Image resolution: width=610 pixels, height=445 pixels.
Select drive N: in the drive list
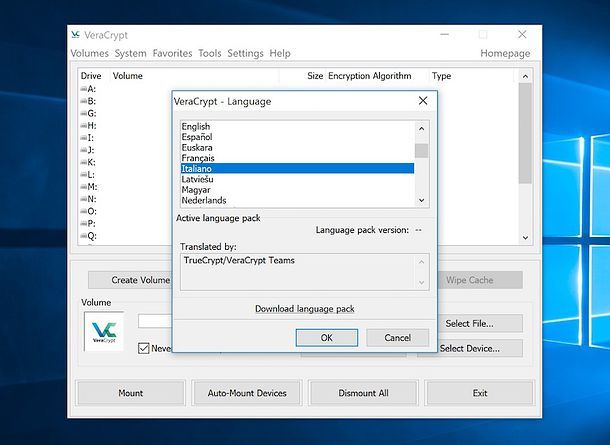point(88,199)
